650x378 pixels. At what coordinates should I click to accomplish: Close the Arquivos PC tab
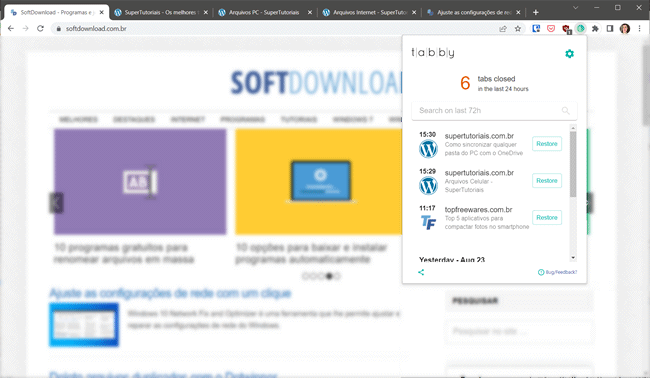[x=310, y=12]
